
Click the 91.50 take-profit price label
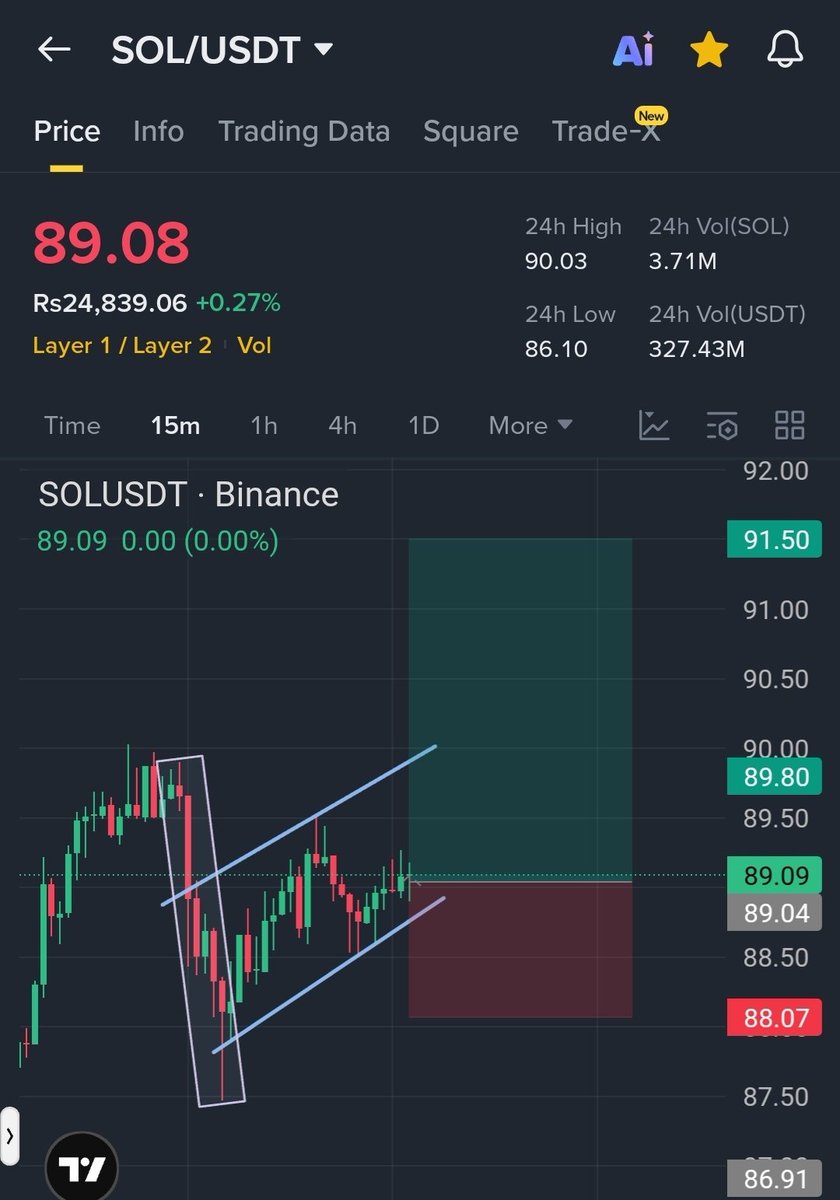click(x=775, y=540)
